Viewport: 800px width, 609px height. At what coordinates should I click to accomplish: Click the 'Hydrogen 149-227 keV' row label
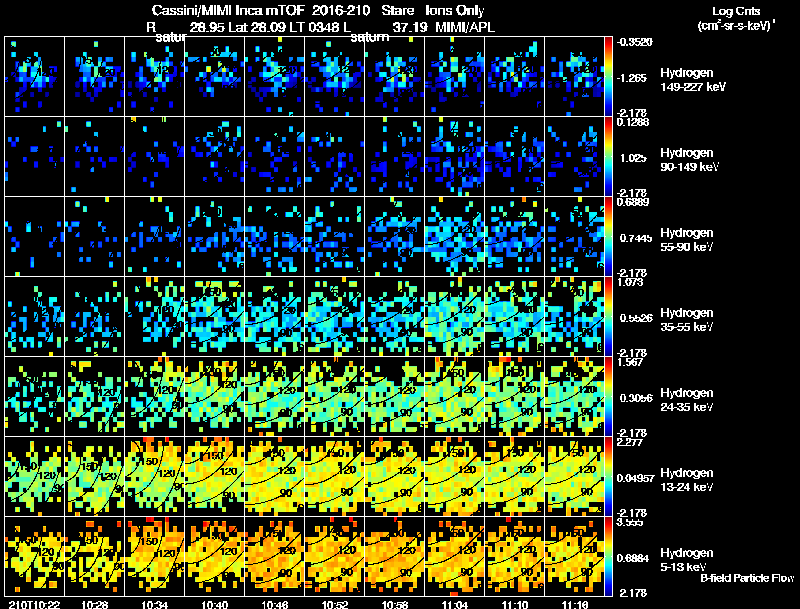(692, 80)
